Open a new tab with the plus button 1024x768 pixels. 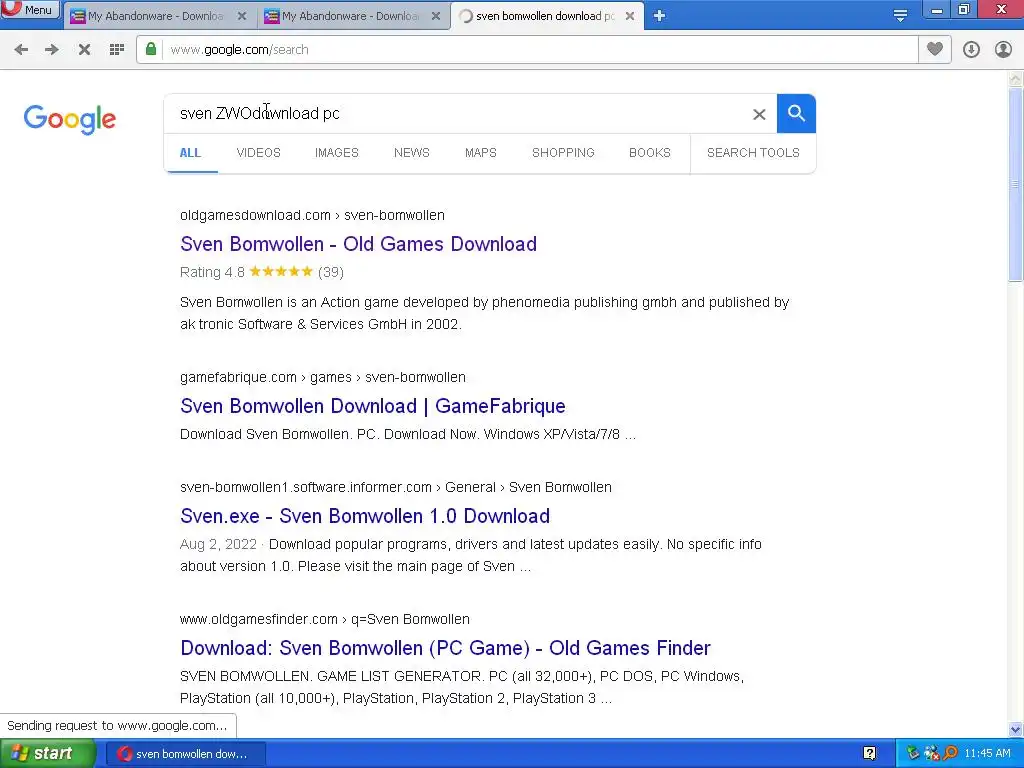click(x=659, y=16)
